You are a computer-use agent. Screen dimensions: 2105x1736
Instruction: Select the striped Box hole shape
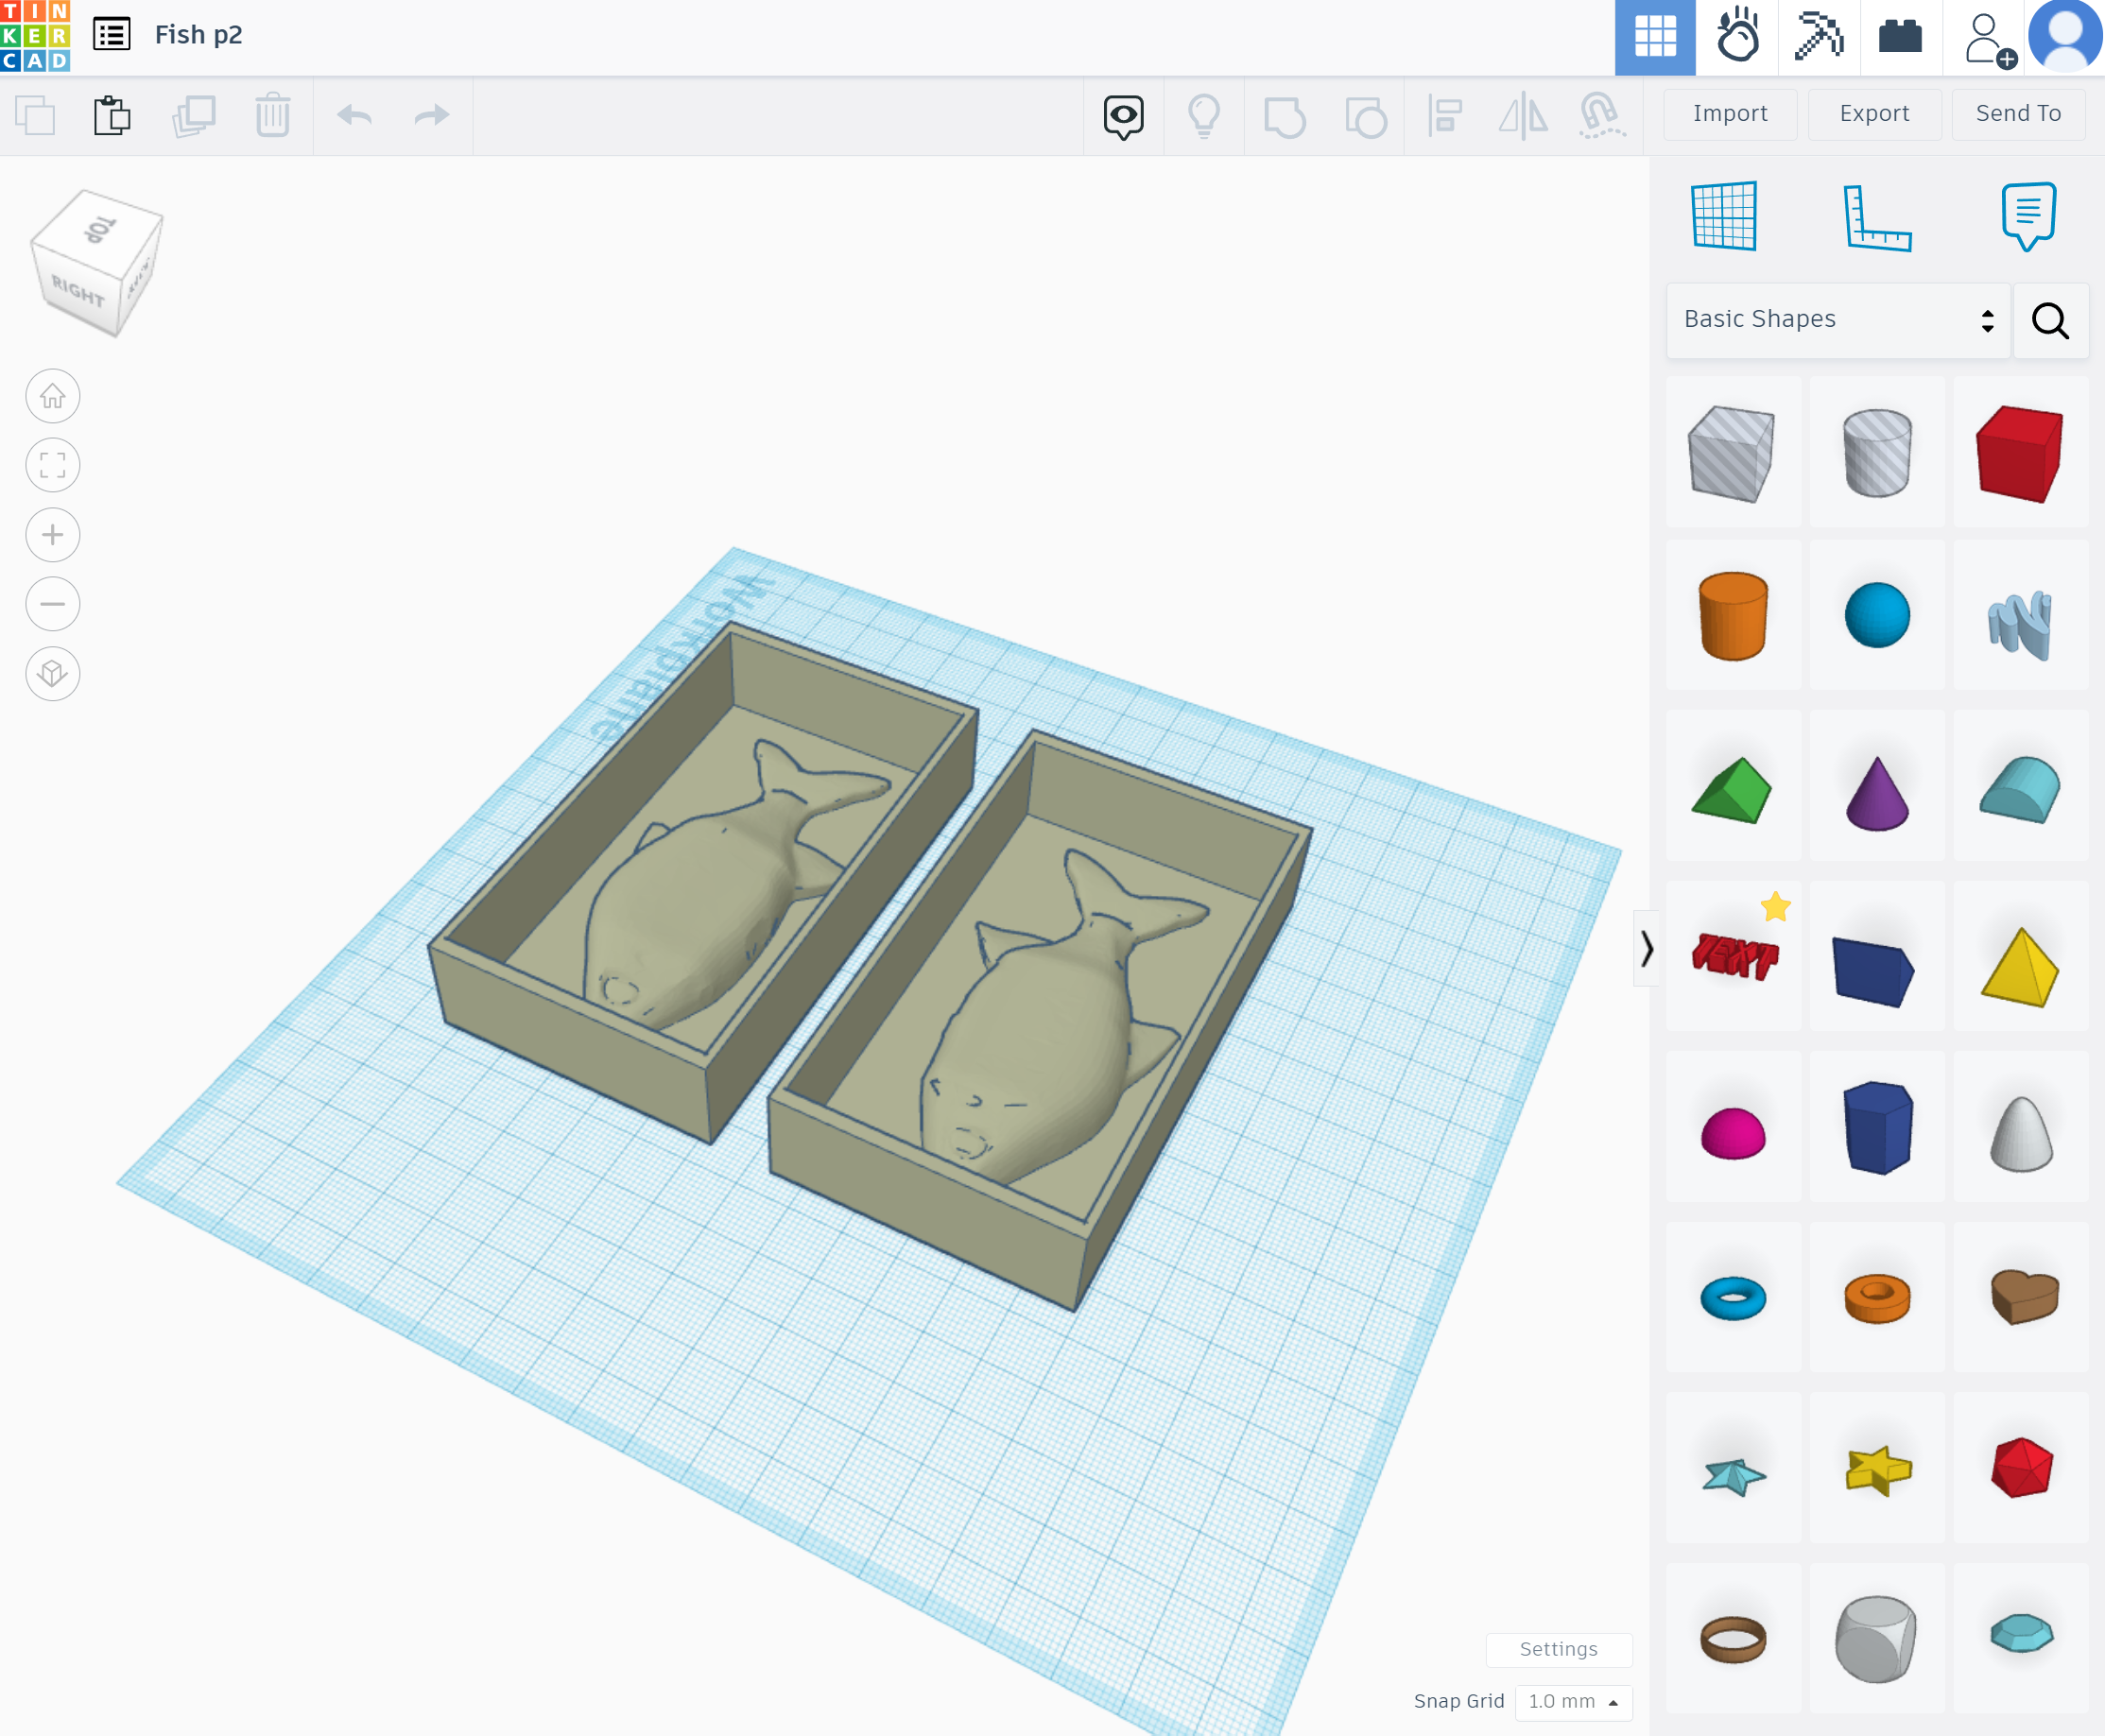(1733, 453)
